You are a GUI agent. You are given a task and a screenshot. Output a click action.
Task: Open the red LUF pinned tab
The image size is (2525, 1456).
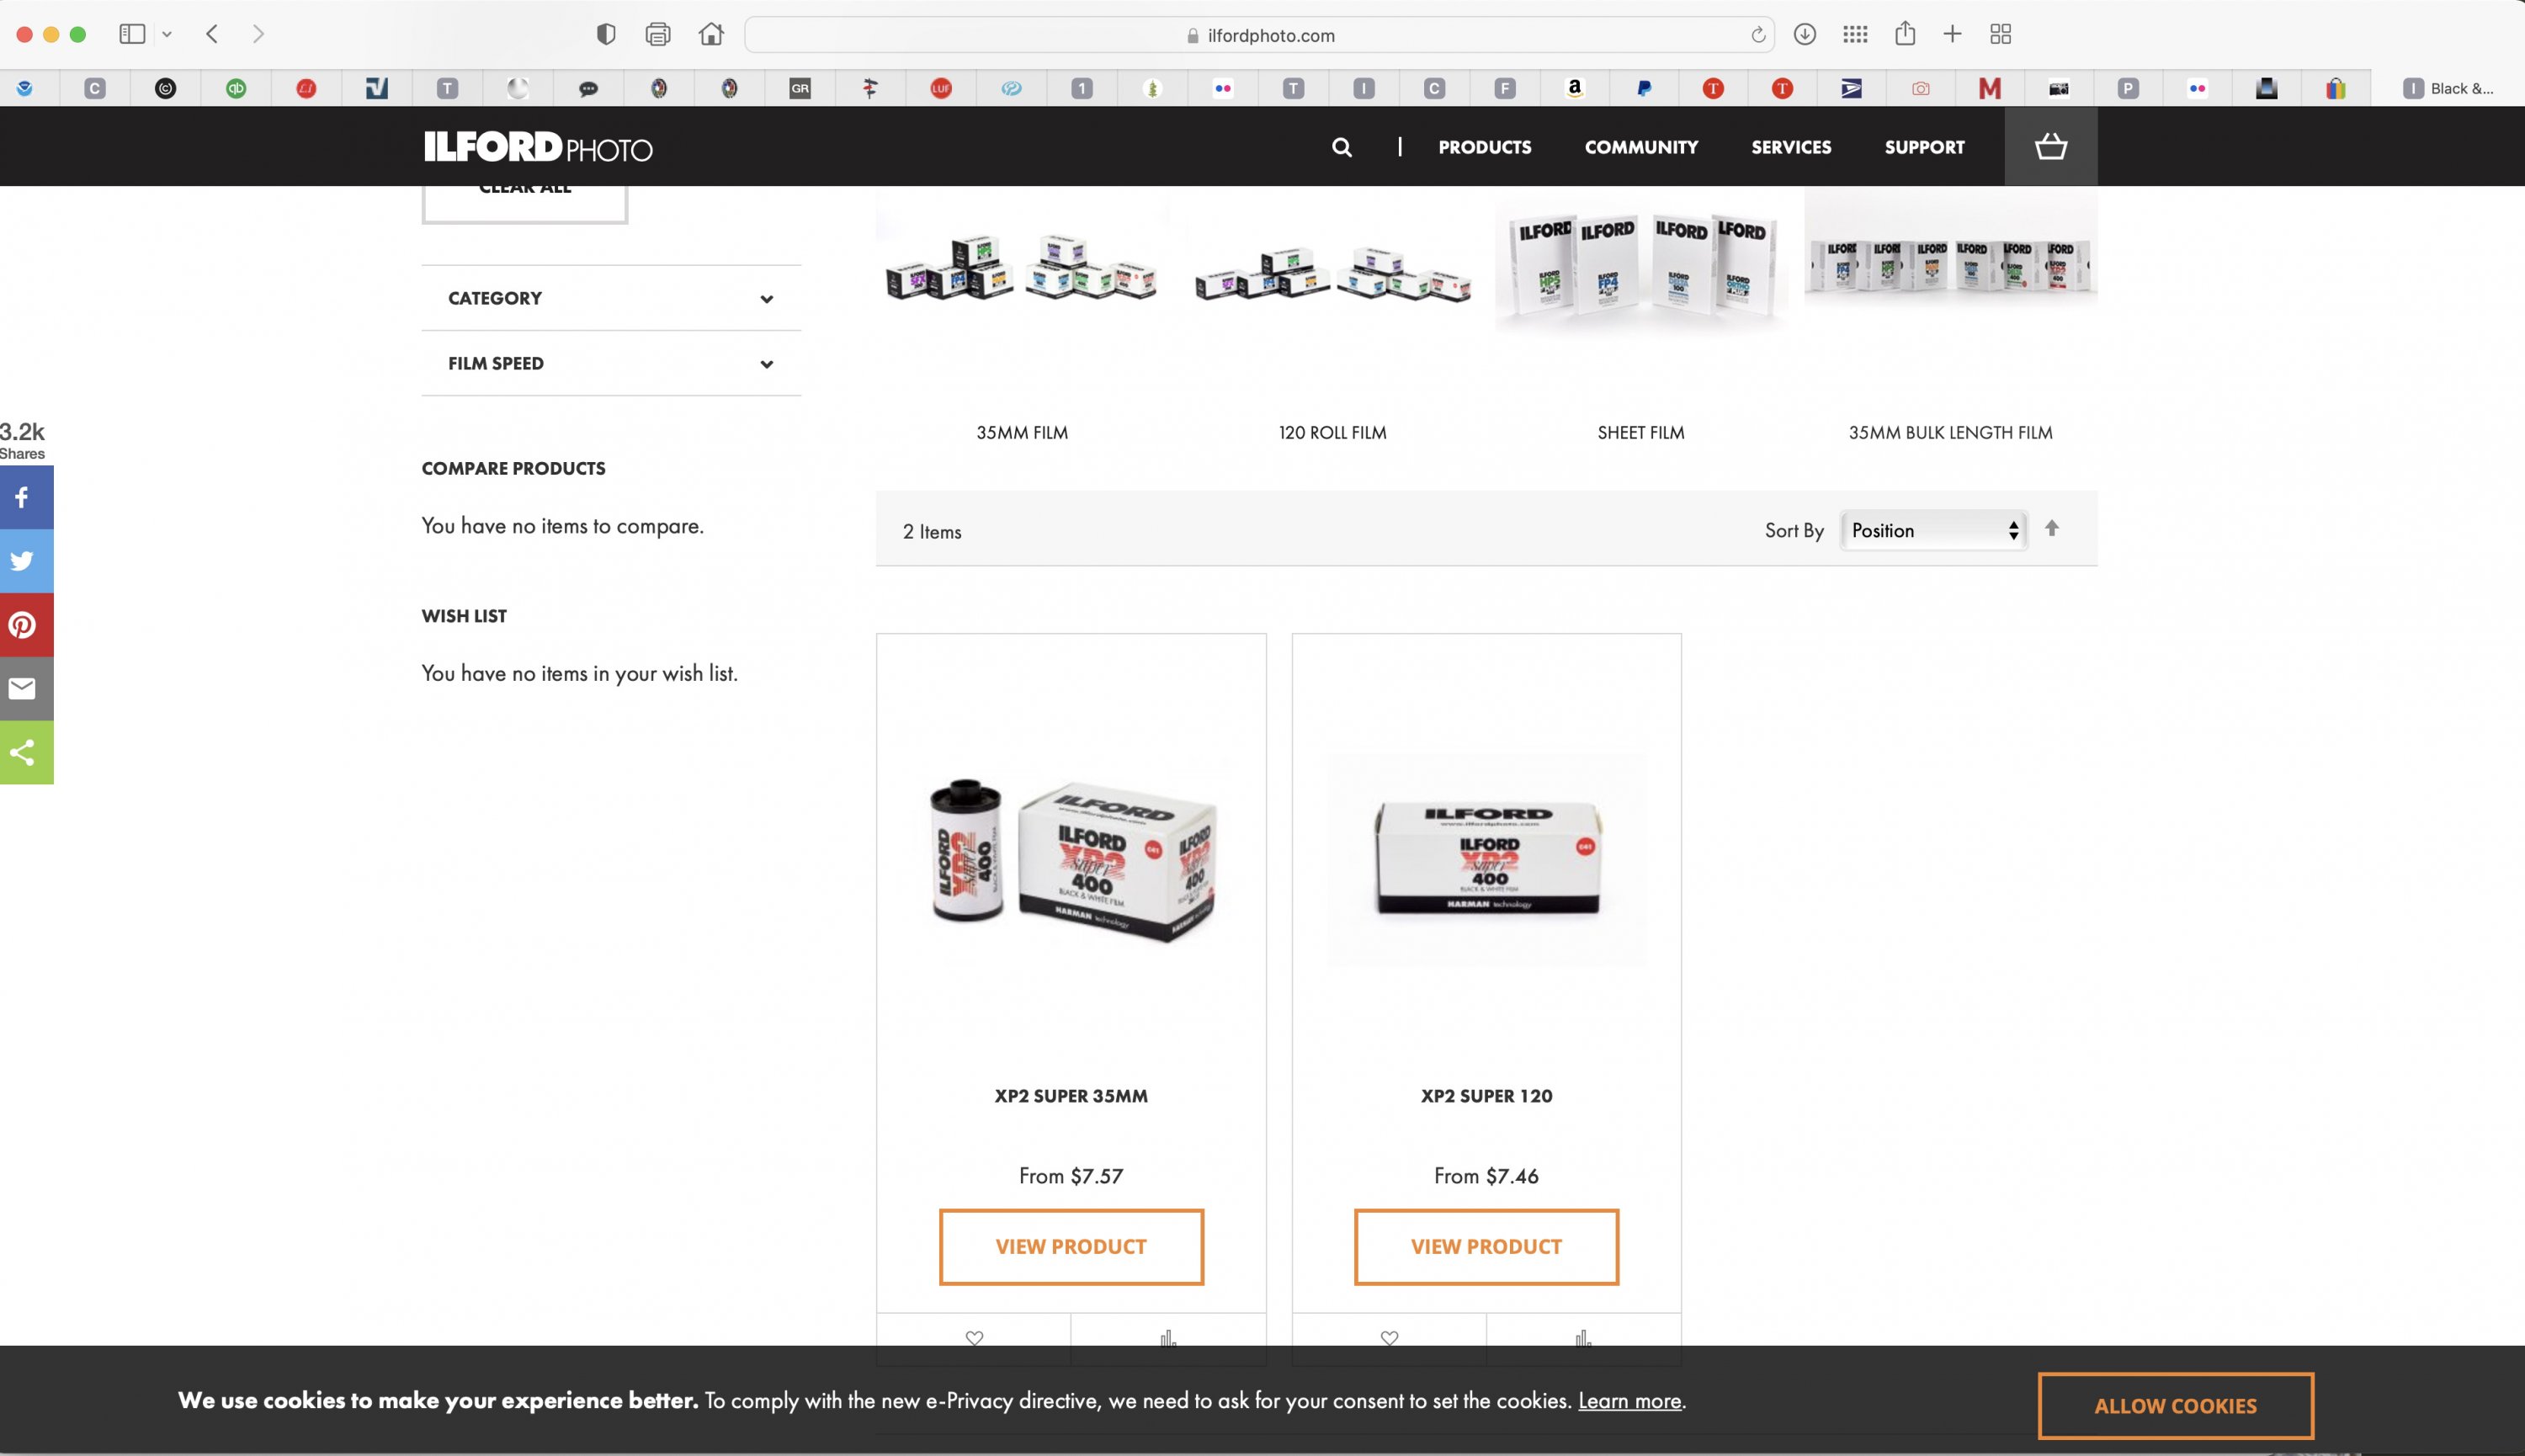pos(941,88)
